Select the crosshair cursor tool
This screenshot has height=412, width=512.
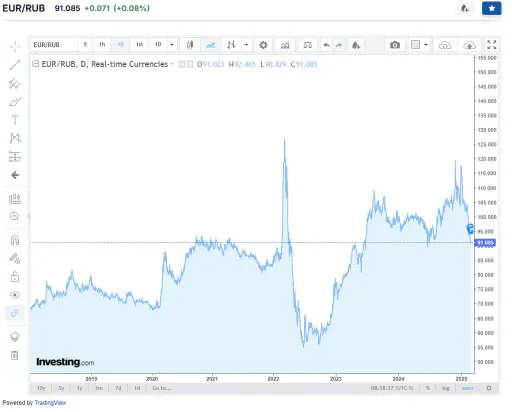coord(15,47)
